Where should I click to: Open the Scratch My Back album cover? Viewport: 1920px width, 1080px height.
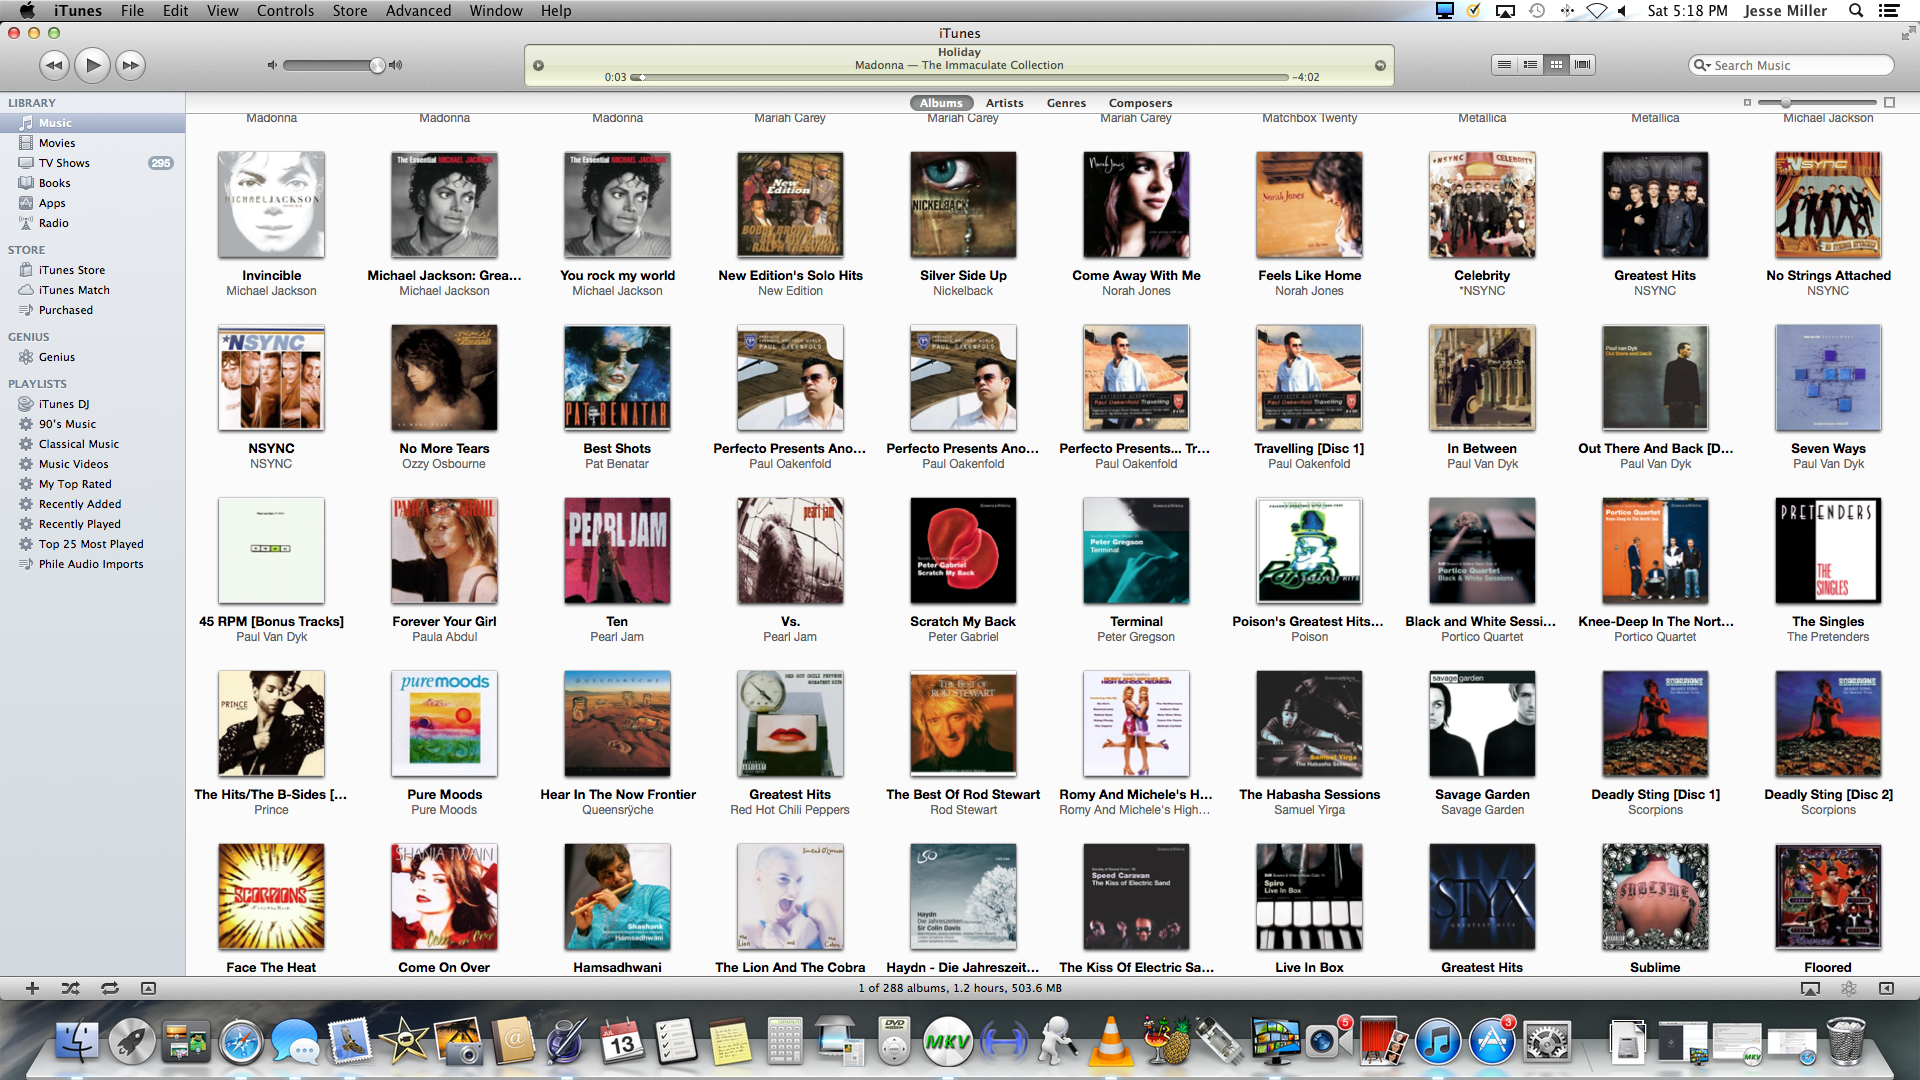[x=963, y=551]
